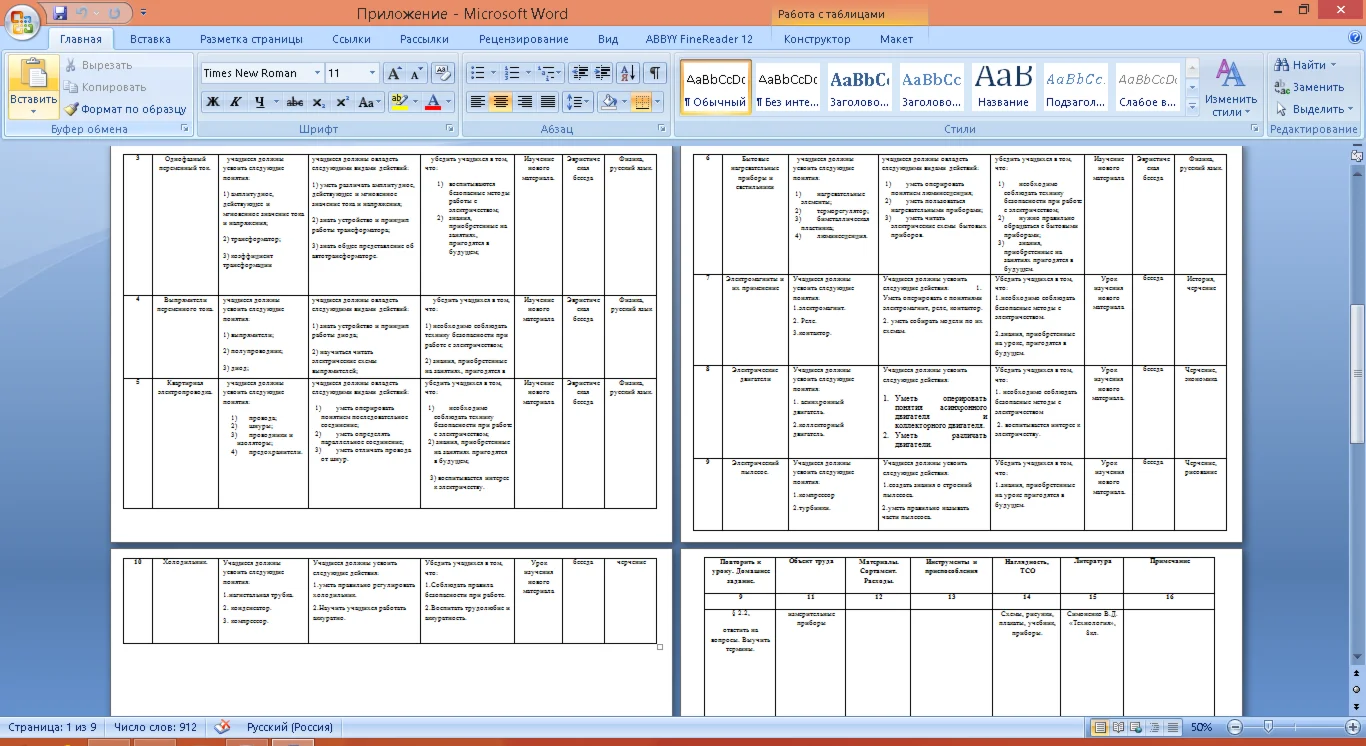Switch to the Вставка tab
The height and width of the screenshot is (746, 1366).
tap(150, 39)
